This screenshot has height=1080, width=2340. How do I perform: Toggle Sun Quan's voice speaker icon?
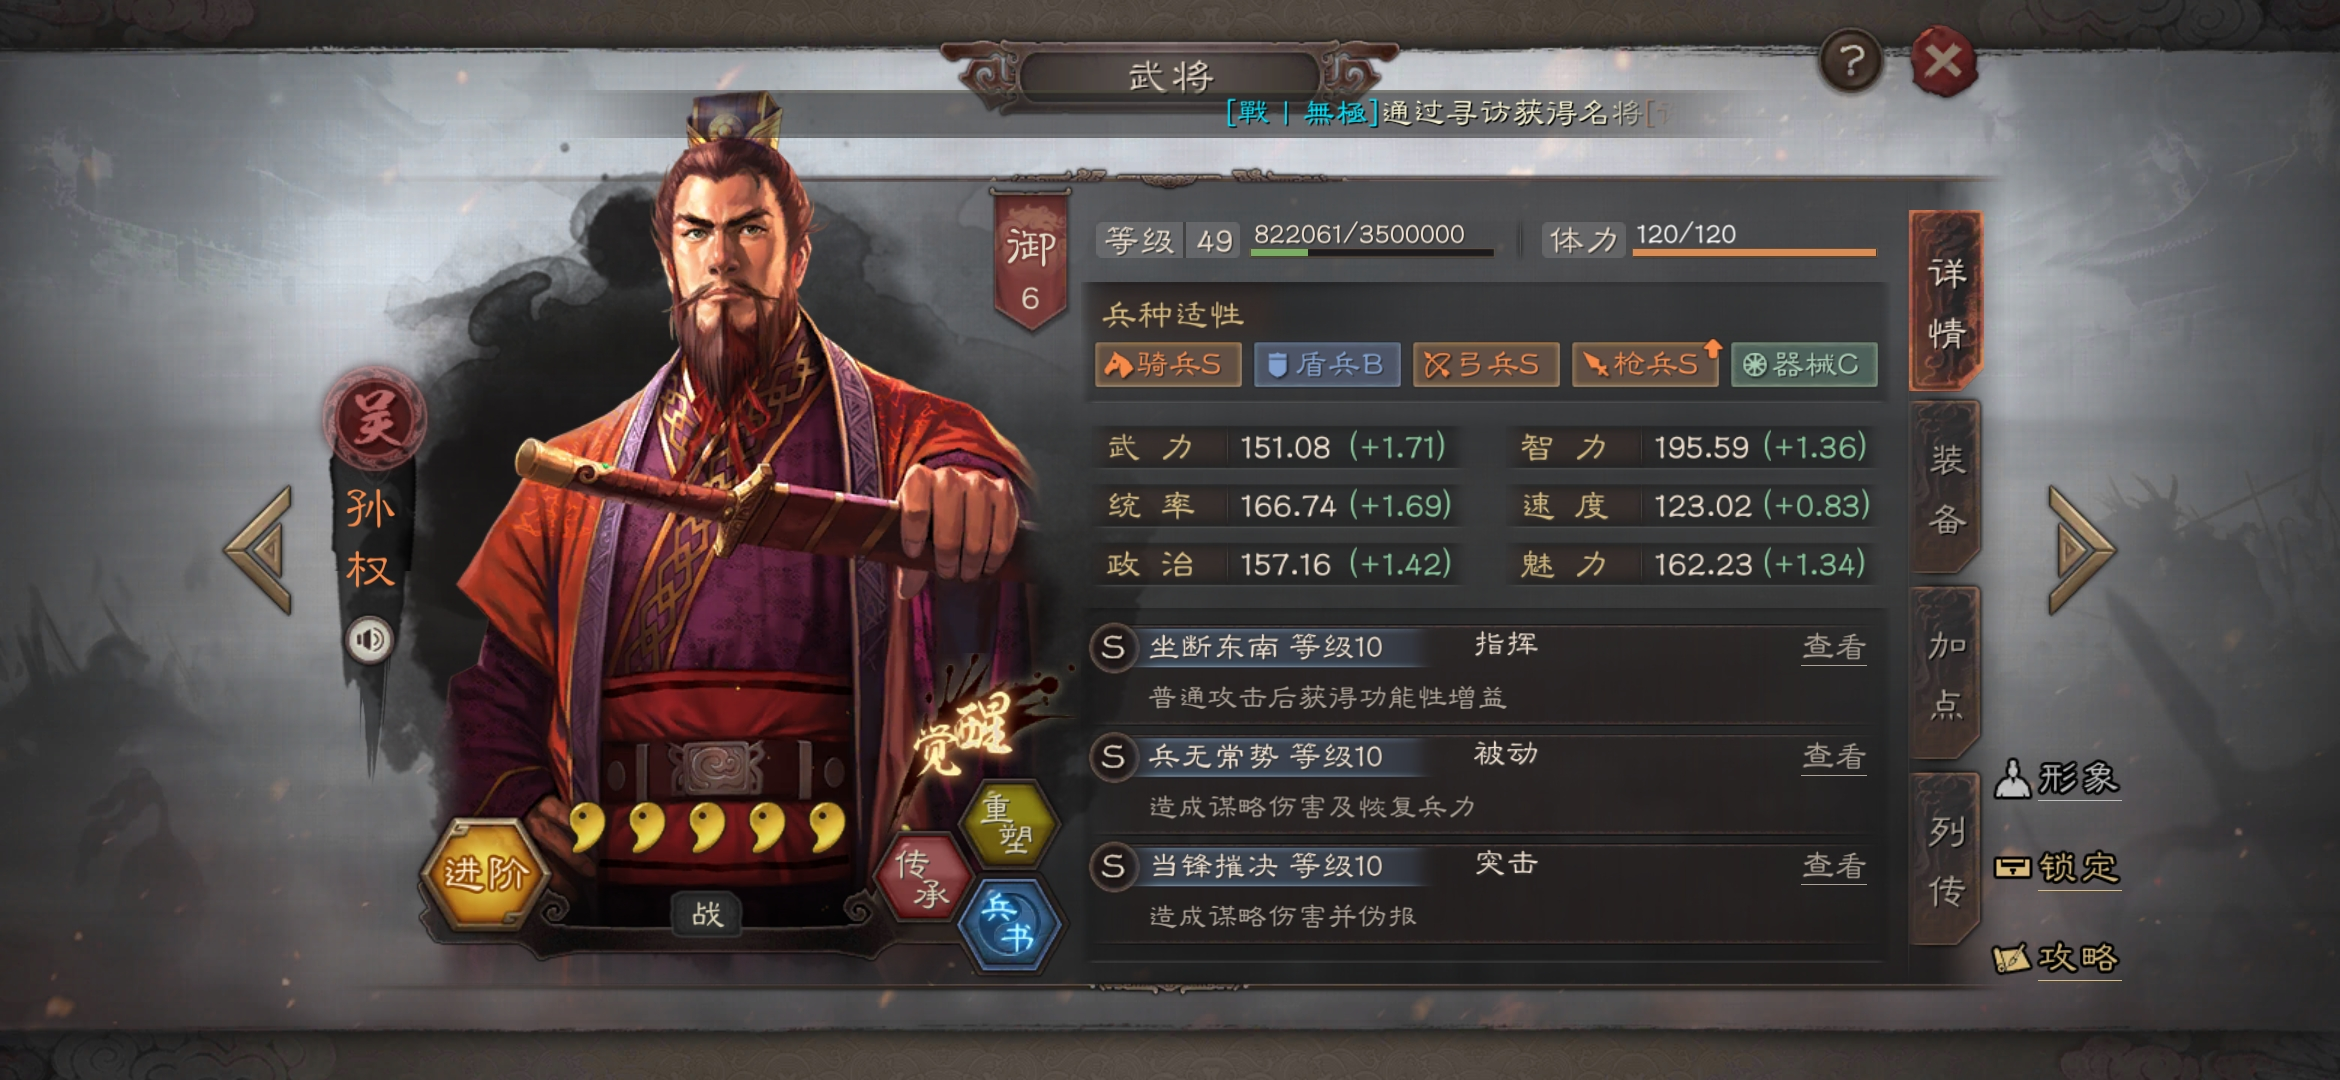370,640
